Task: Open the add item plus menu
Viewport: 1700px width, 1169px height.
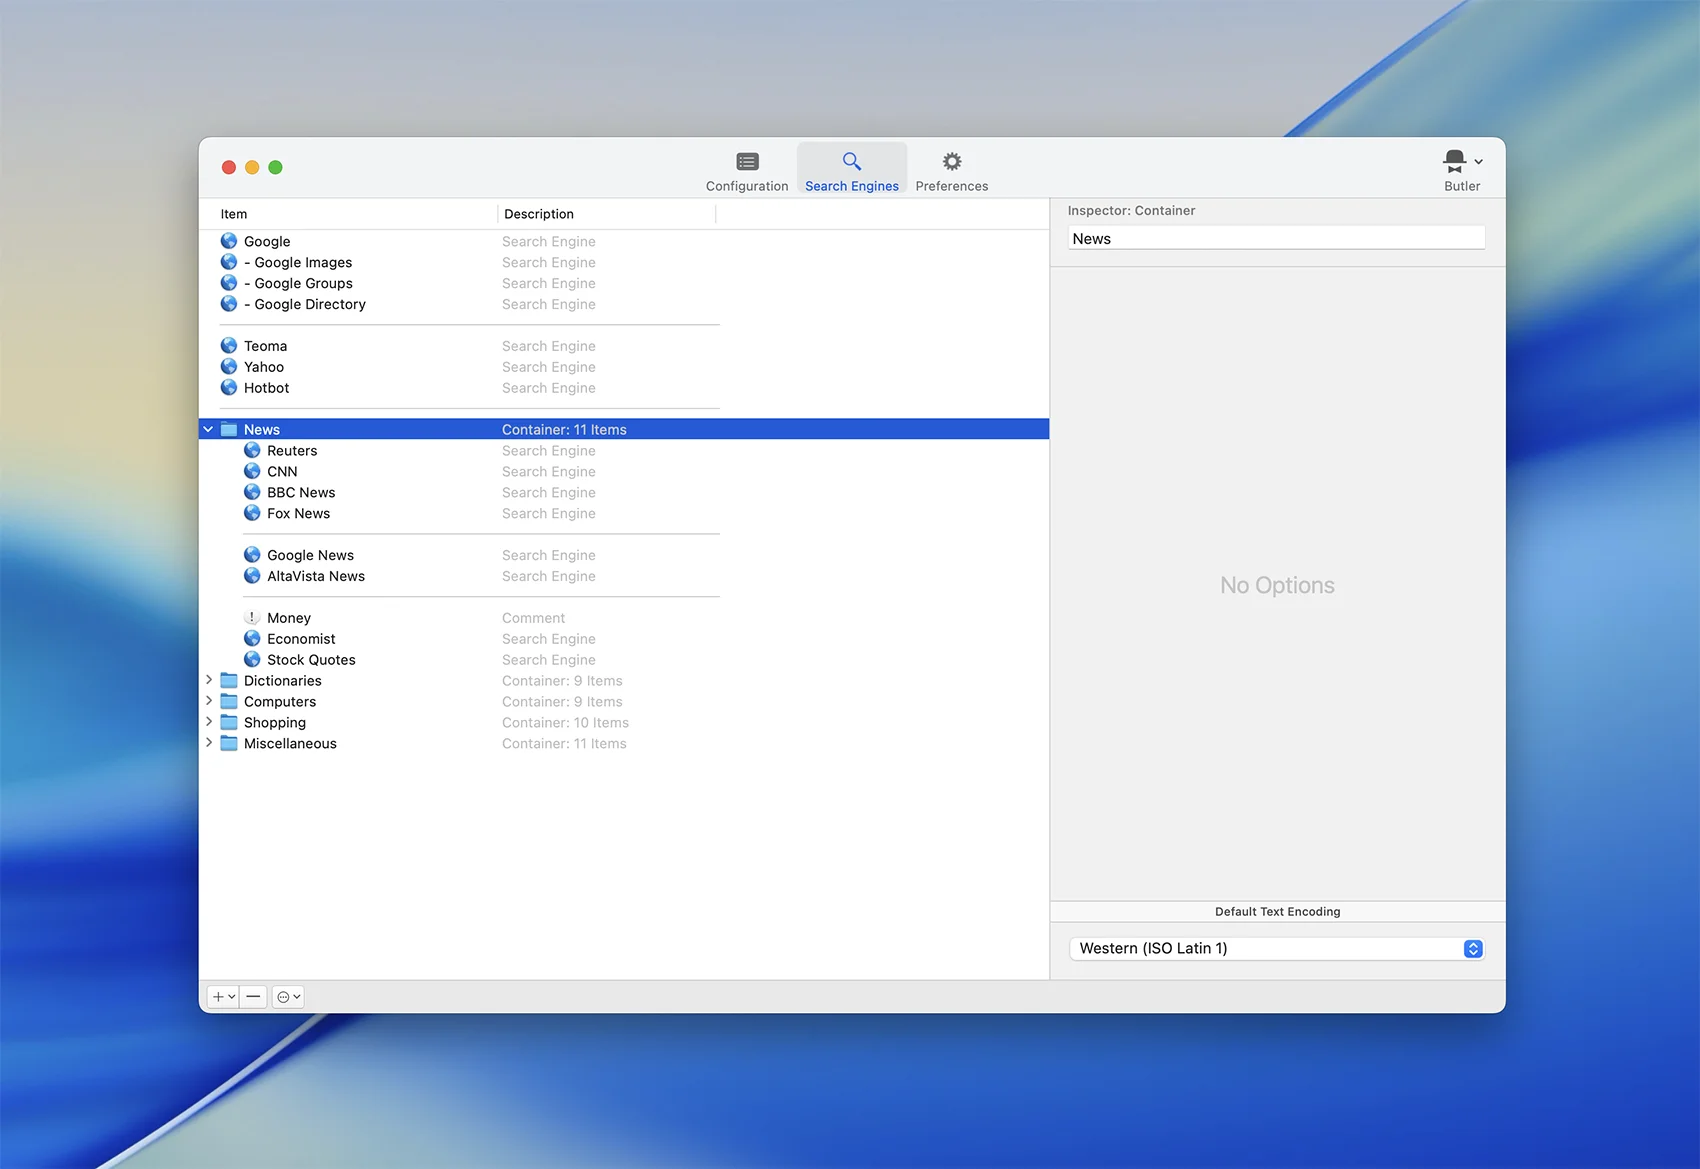Action: pos(223,997)
